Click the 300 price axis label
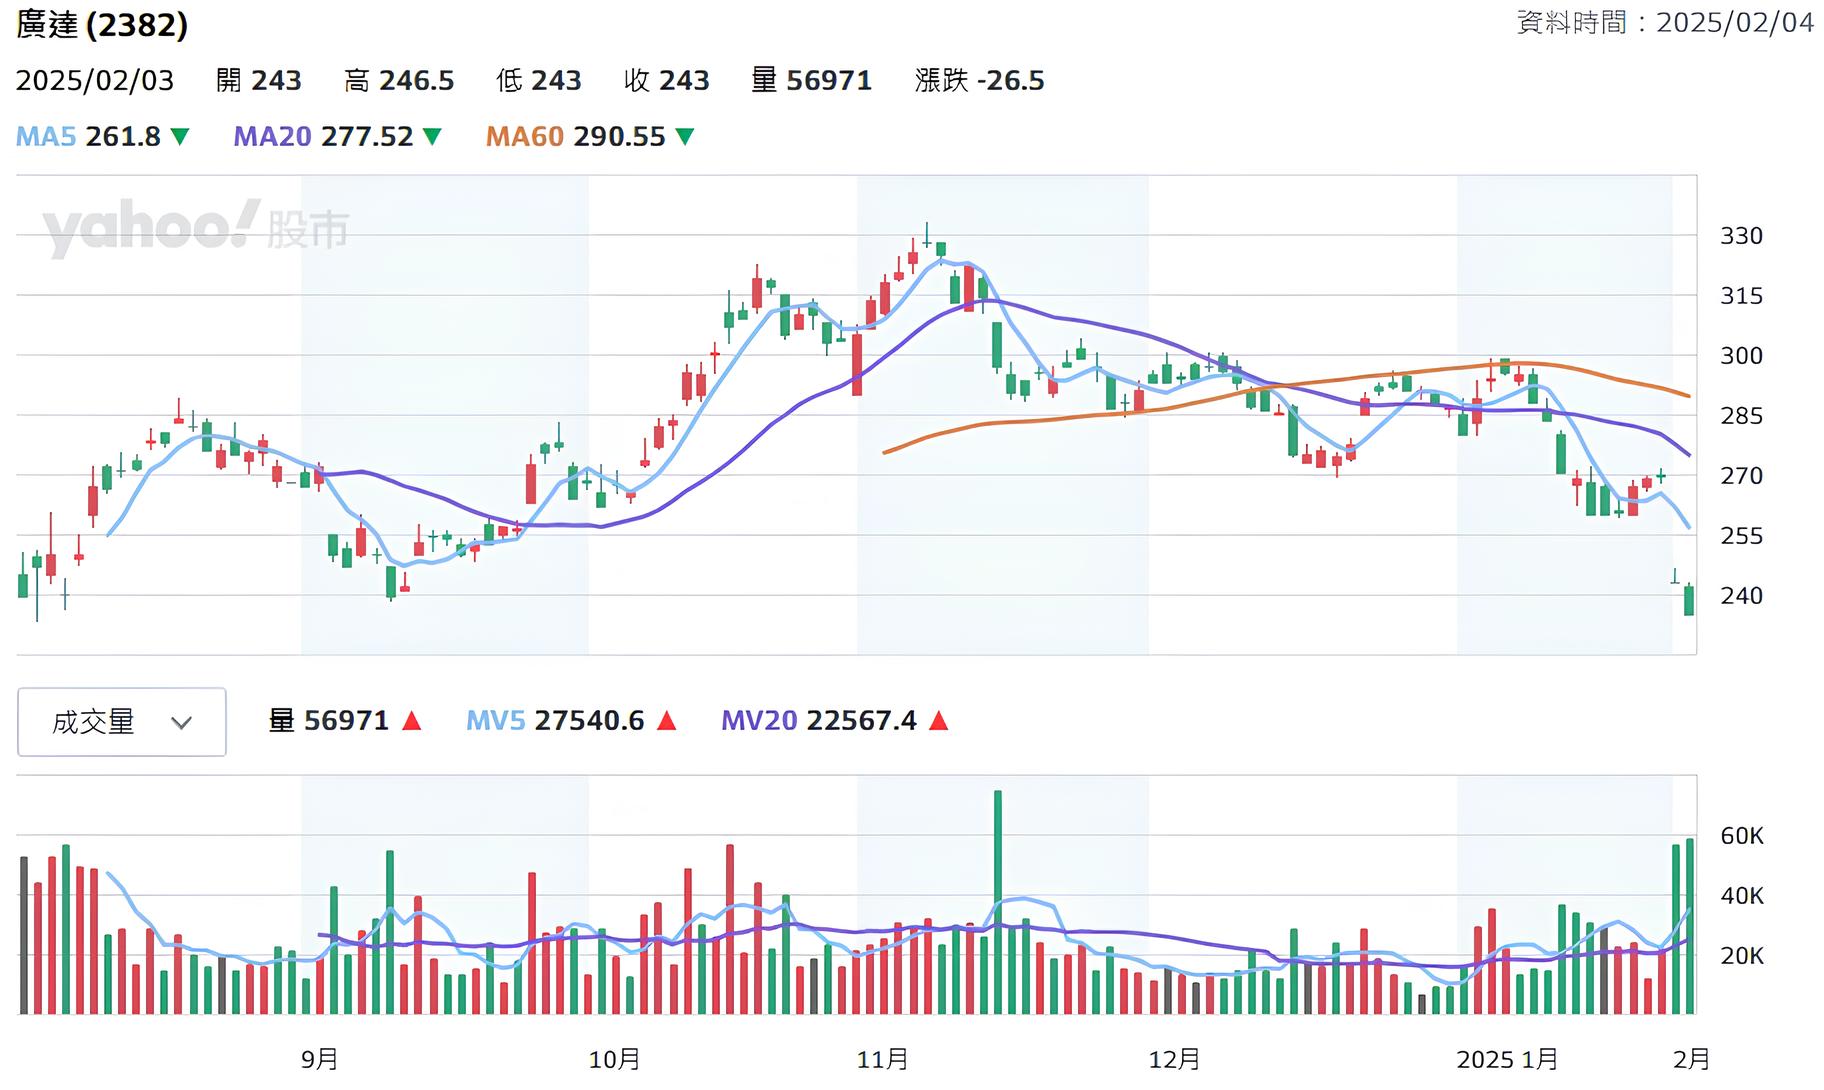This screenshot has width=1824, height=1090. [x=1741, y=356]
